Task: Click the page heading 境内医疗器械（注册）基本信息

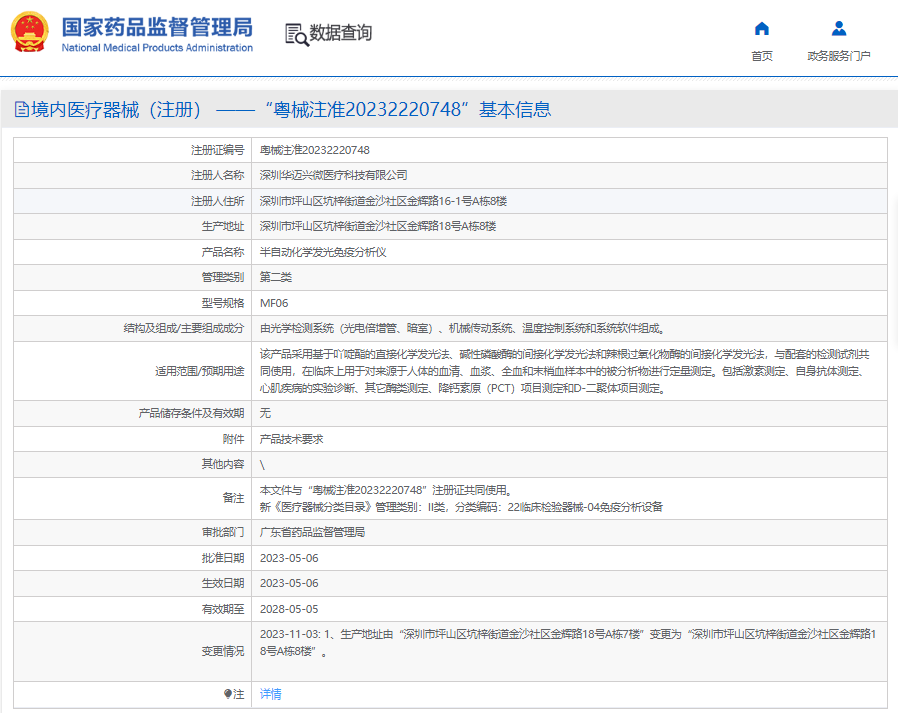Action: coord(291,109)
